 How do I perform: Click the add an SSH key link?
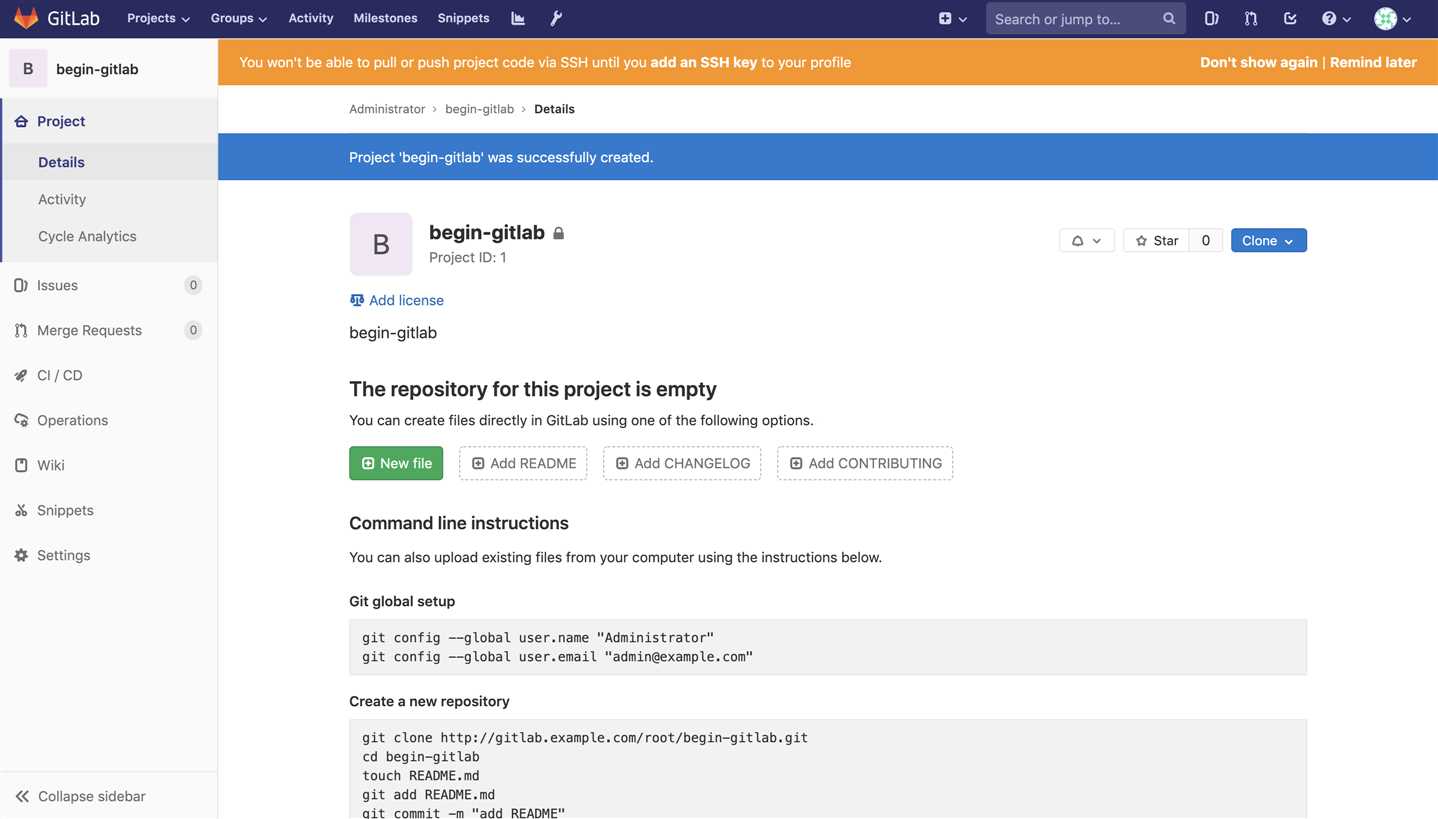pos(703,62)
